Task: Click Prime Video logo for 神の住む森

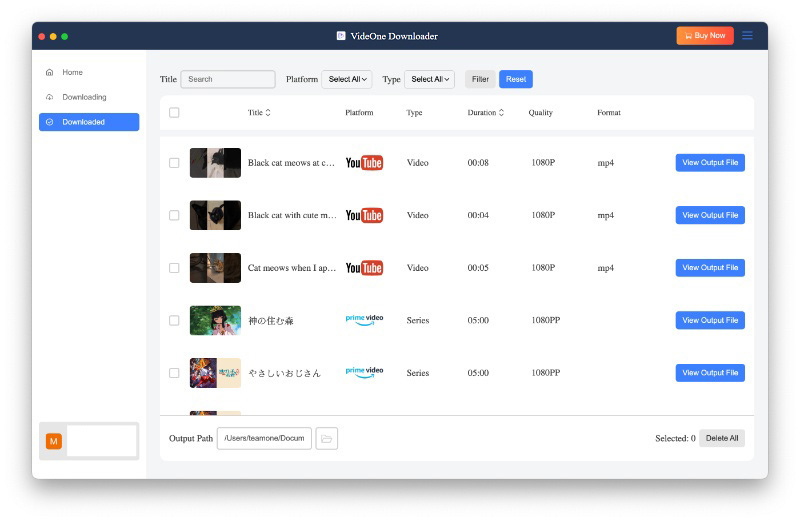Action: (x=364, y=320)
